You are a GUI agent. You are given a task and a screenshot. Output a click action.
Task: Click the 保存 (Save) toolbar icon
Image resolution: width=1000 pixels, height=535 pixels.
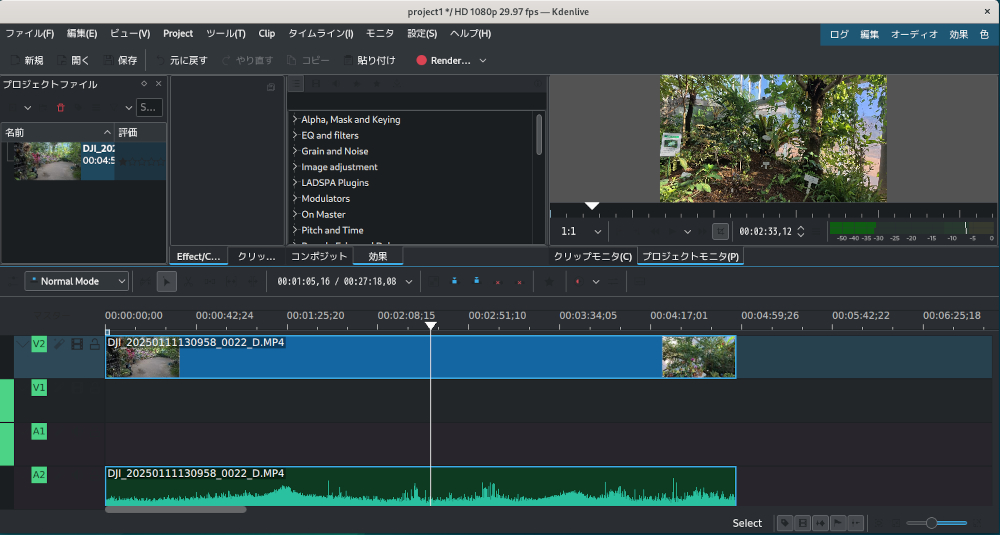point(120,60)
